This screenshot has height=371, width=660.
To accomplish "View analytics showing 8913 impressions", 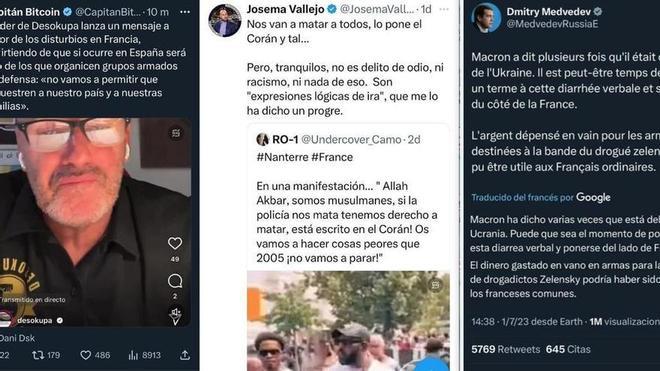I will coord(144,355).
